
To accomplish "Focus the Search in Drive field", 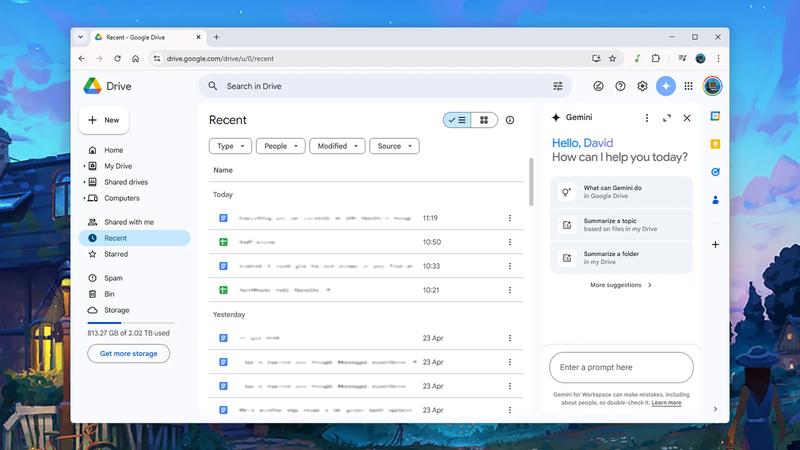I will click(x=385, y=86).
